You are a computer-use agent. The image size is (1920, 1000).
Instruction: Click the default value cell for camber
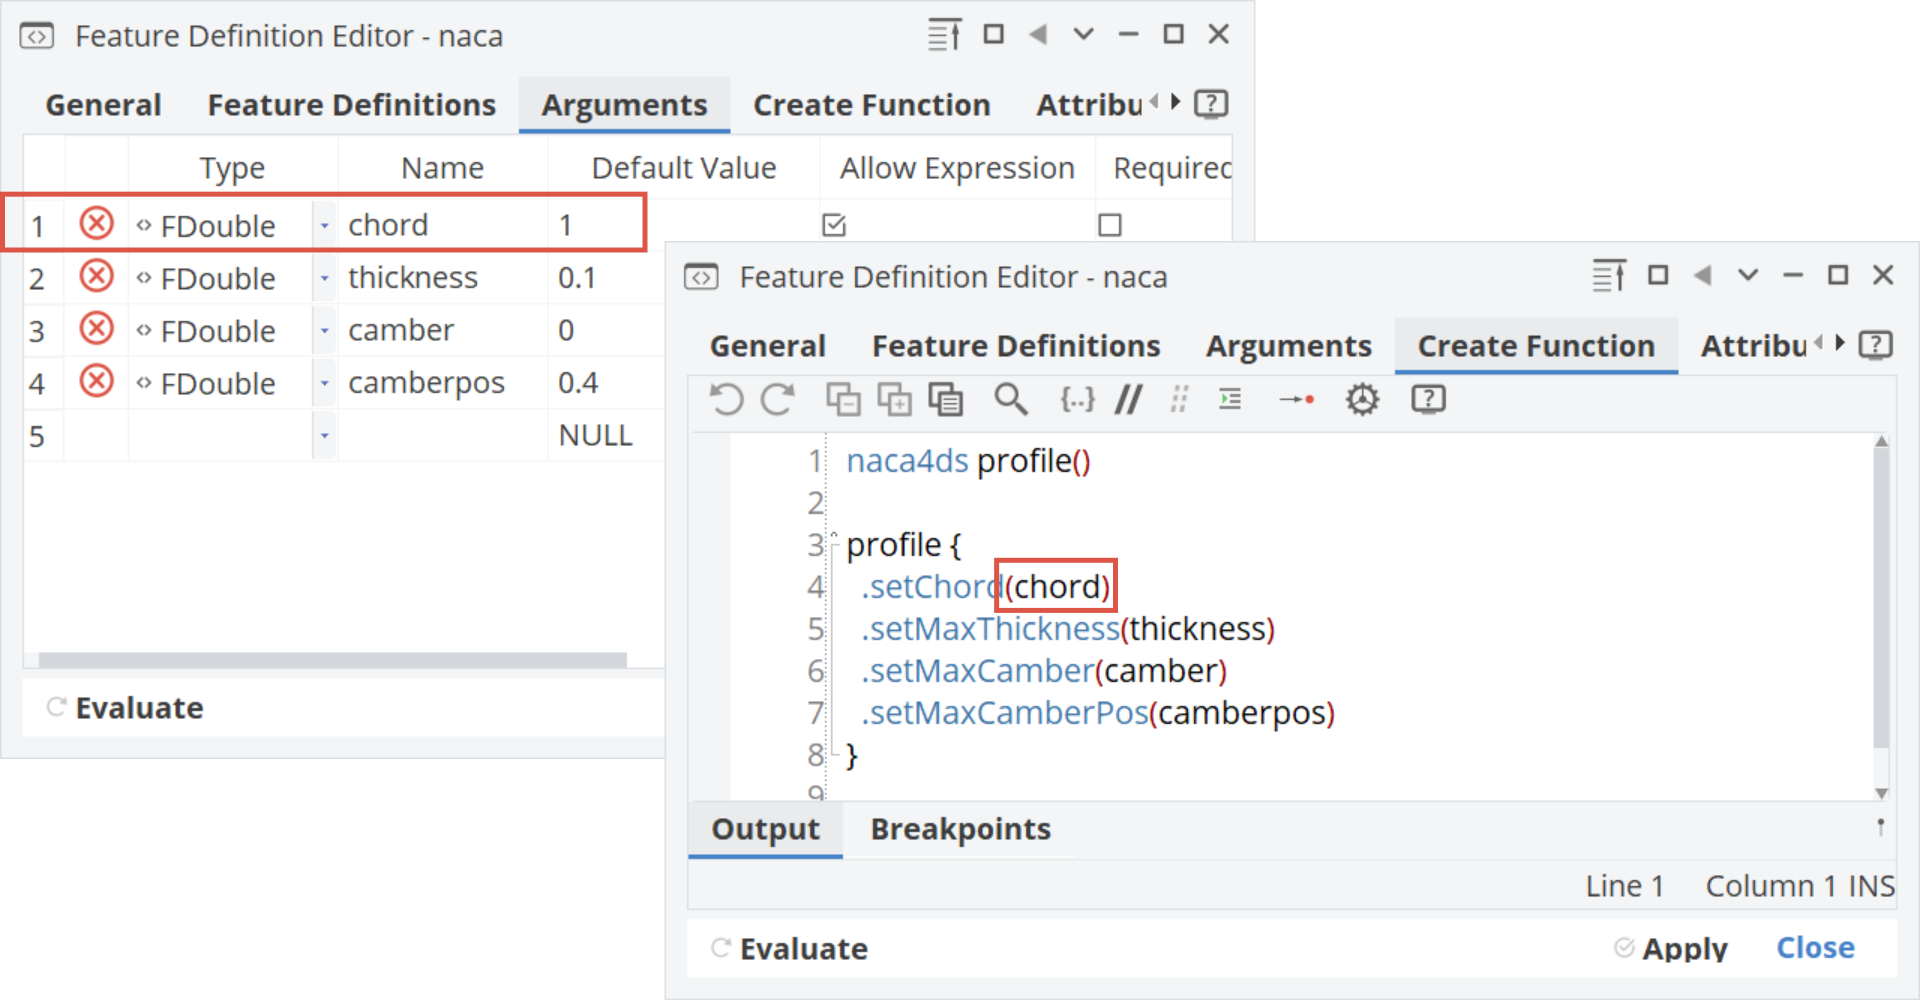pyautogui.click(x=600, y=331)
